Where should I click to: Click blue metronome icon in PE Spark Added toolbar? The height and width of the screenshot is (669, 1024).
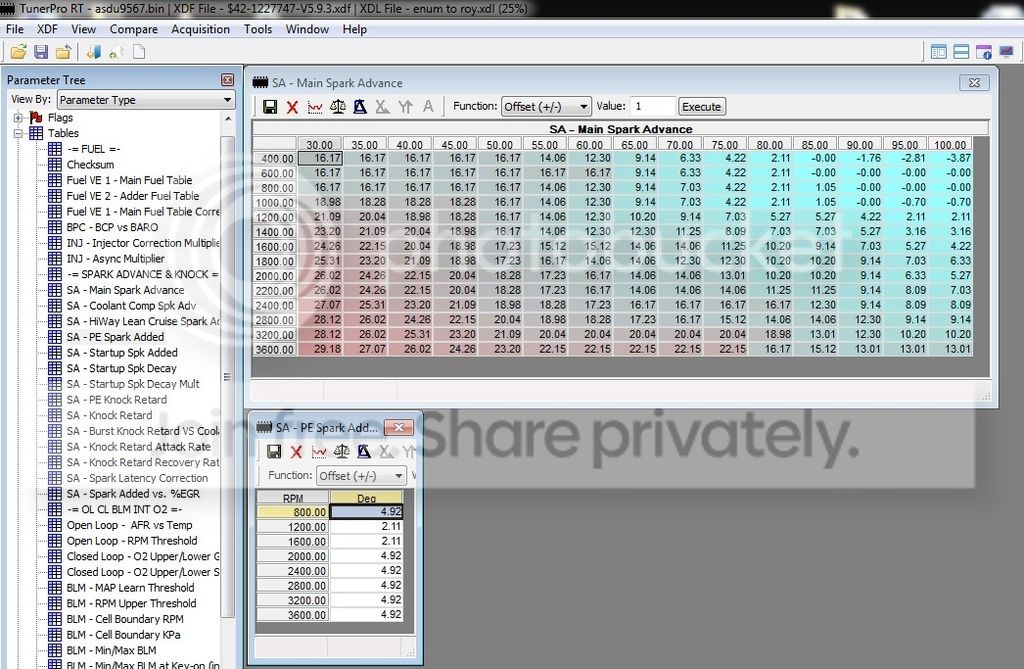coord(364,451)
